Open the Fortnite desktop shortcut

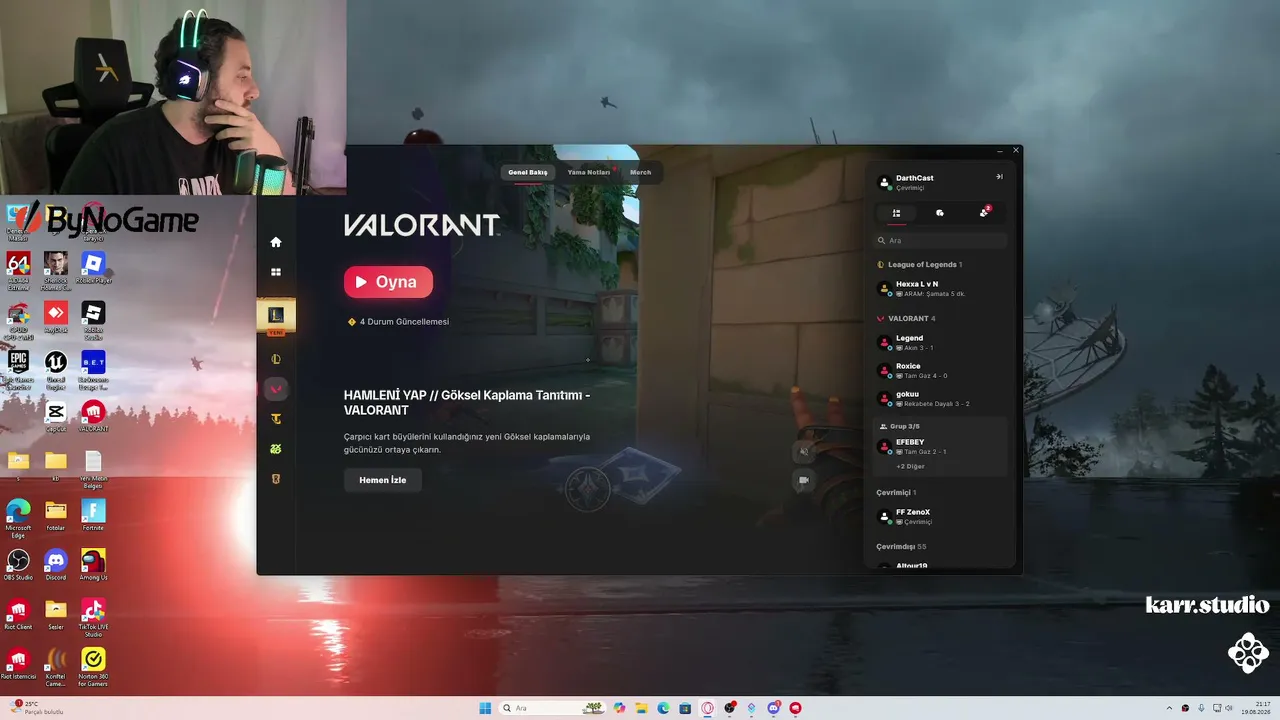coord(93,515)
